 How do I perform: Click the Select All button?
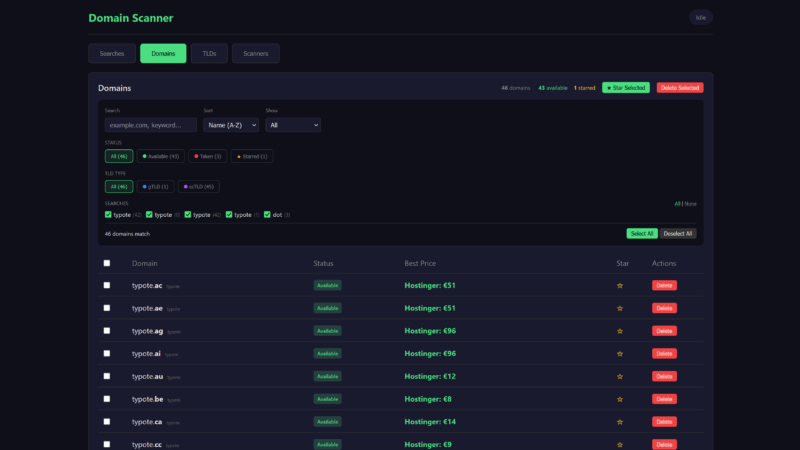pyautogui.click(x=642, y=234)
